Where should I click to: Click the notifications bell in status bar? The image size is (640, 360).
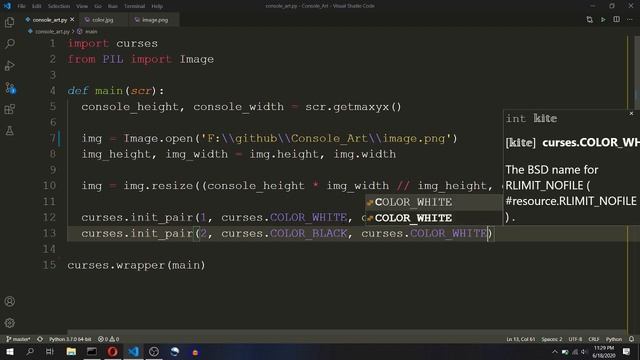point(631,339)
